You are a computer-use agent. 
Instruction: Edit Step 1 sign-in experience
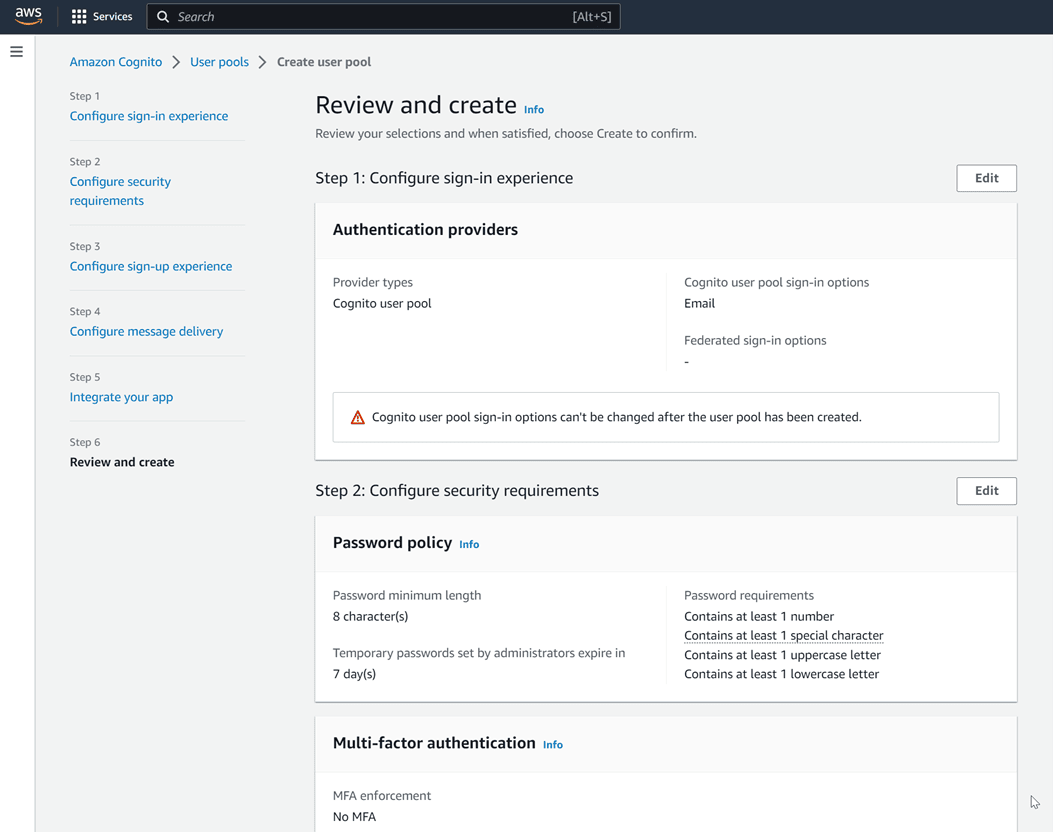(986, 178)
